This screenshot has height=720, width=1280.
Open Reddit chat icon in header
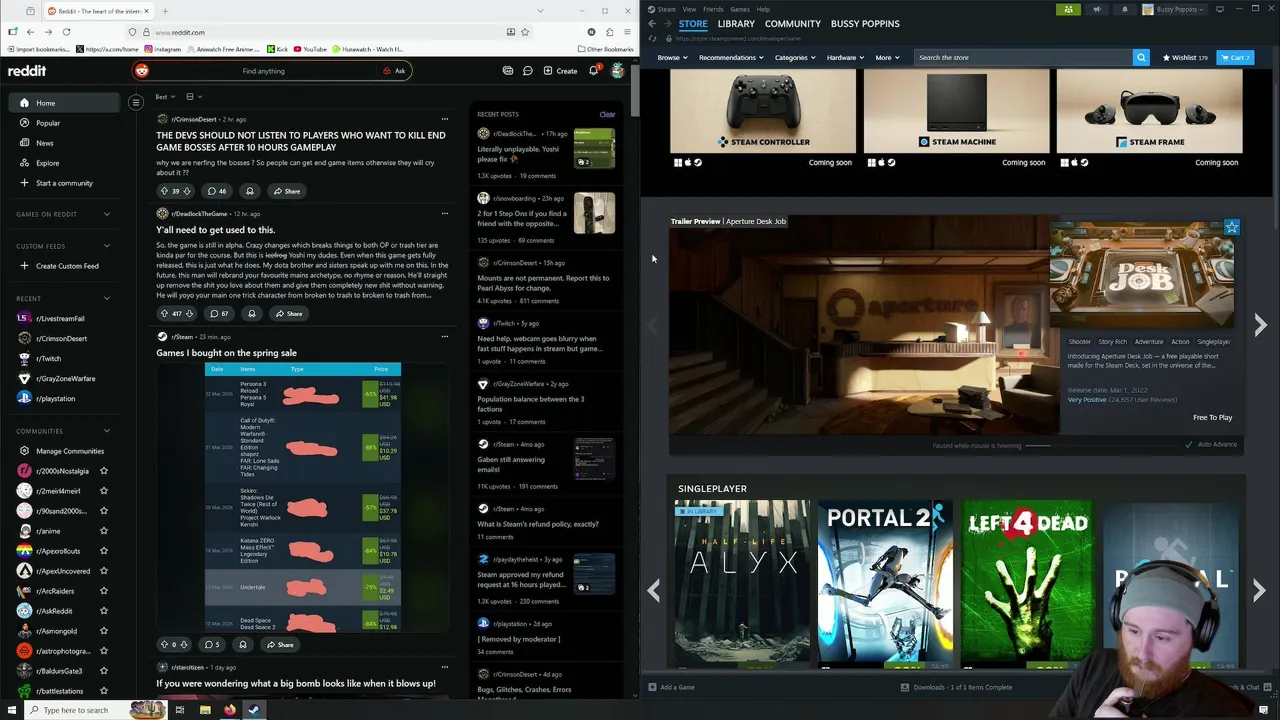(x=527, y=71)
